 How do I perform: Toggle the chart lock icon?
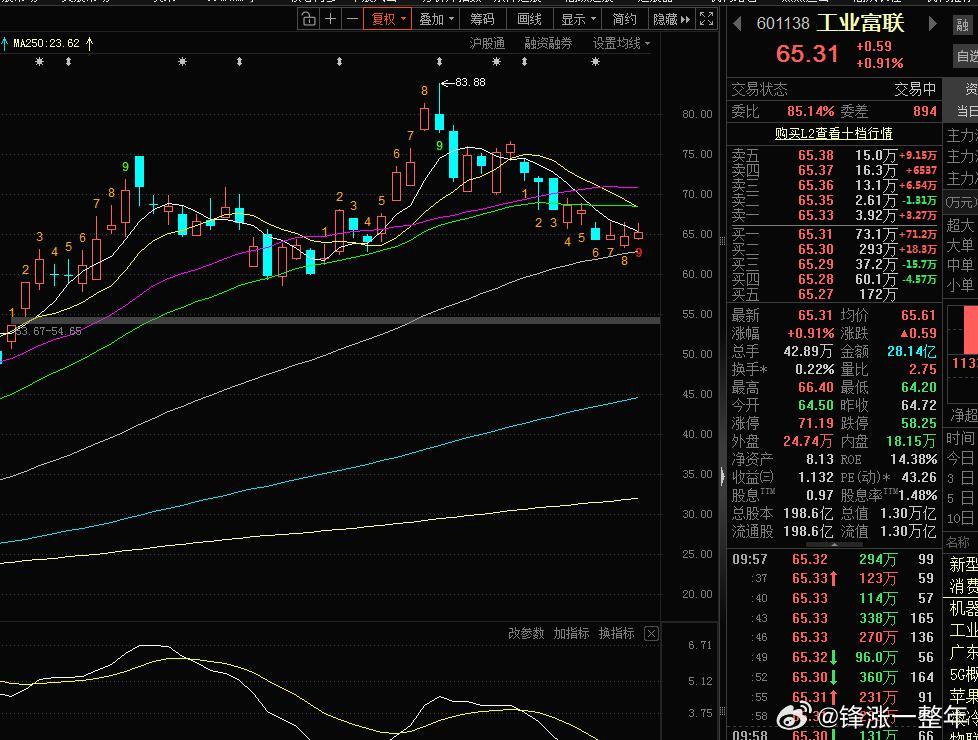(309, 19)
